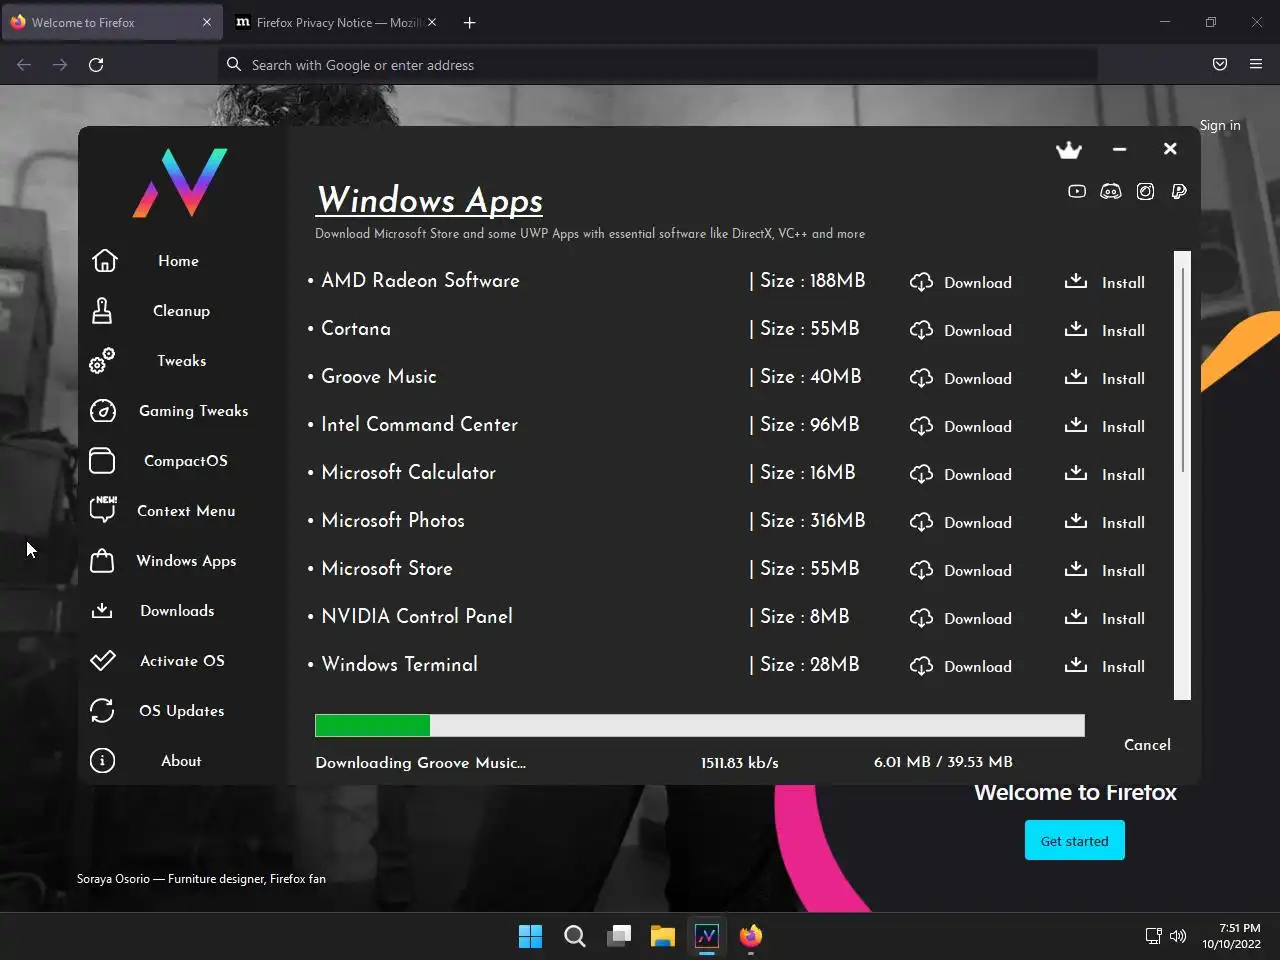
Task: Open the PayPal donate icon
Action: pos(1179,191)
